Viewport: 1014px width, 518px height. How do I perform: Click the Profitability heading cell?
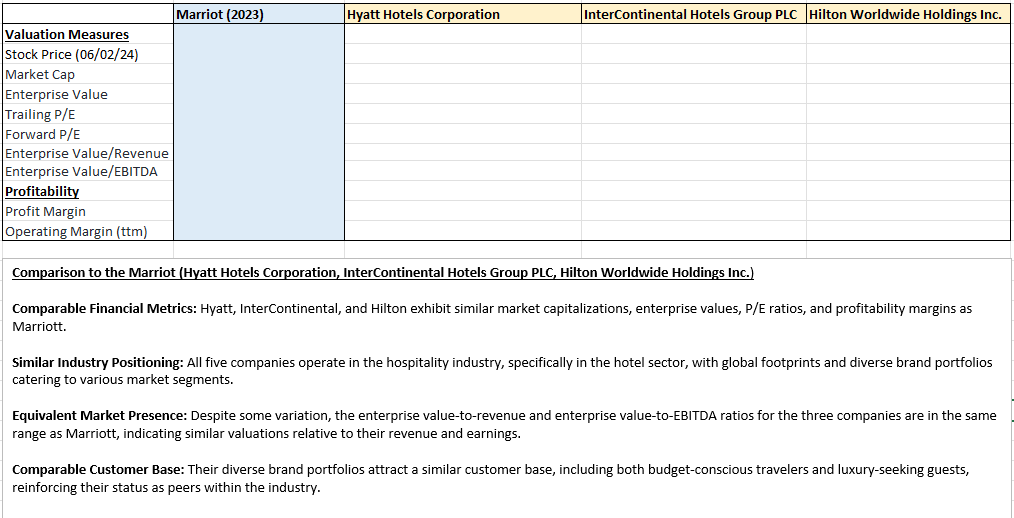88,191
